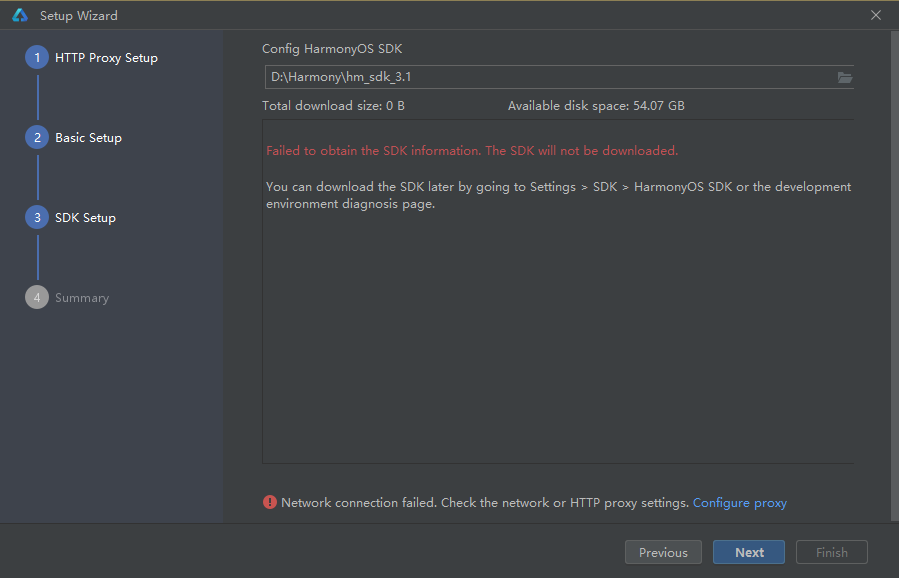This screenshot has width=899, height=578.
Task: Click the disabled Finish button
Action: click(x=831, y=552)
